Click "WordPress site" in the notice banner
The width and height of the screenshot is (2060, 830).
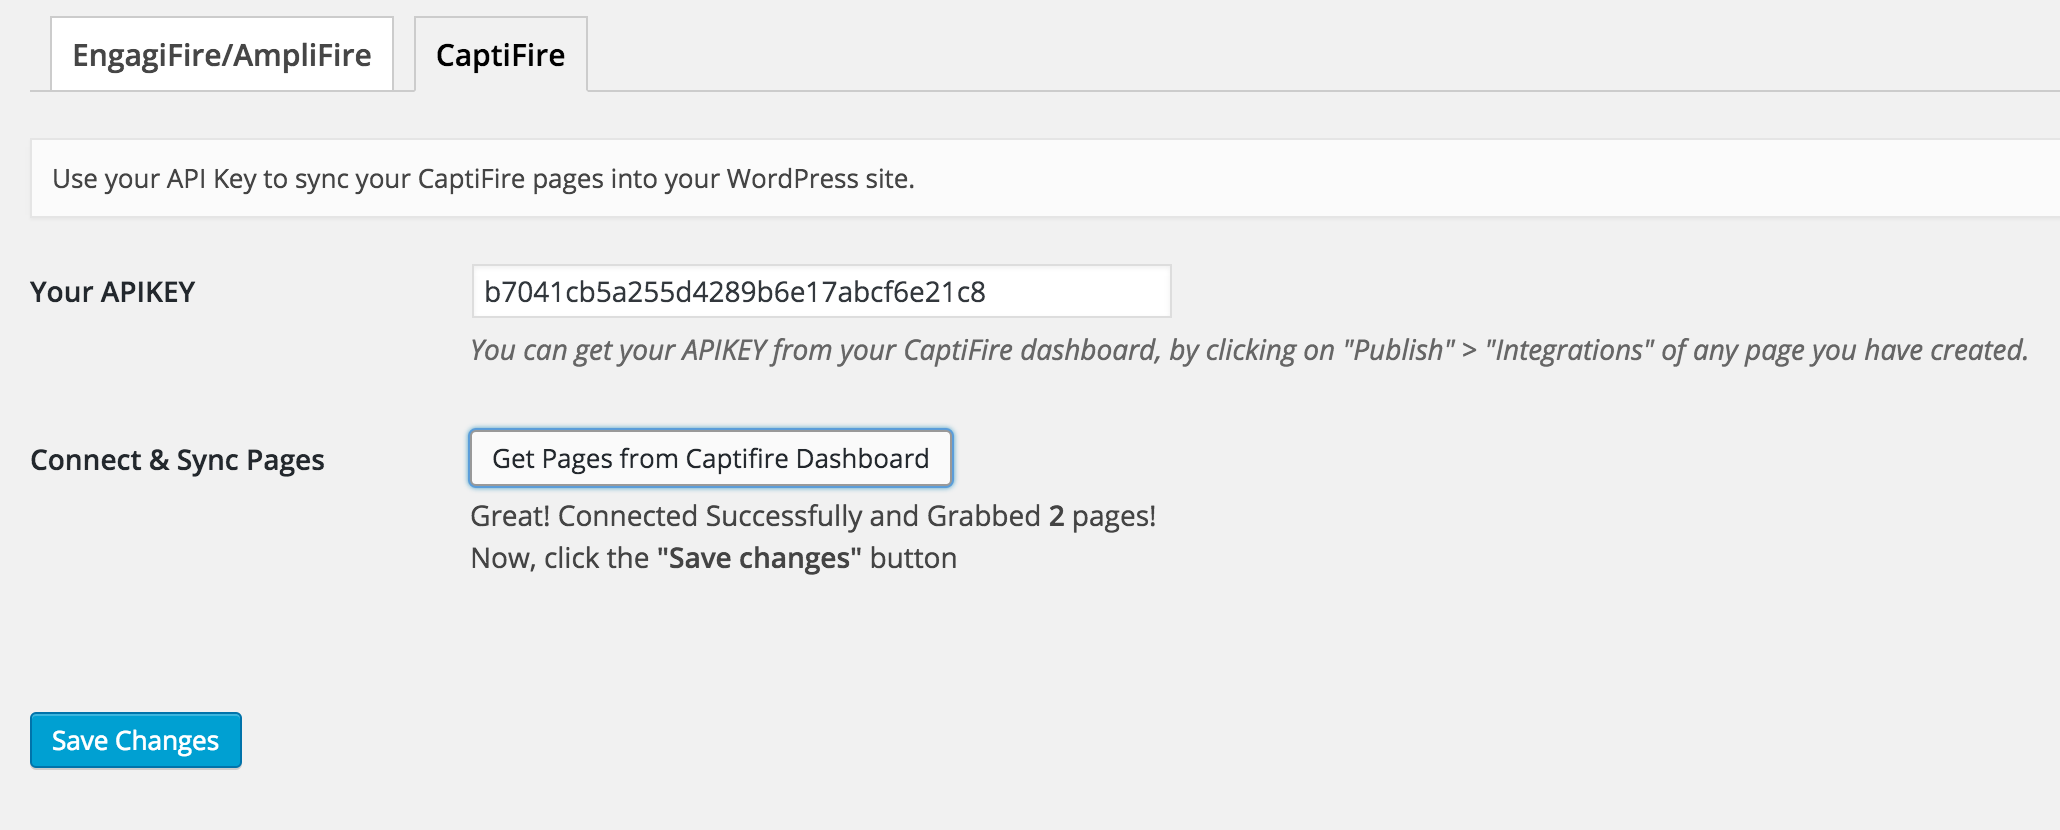(820, 179)
